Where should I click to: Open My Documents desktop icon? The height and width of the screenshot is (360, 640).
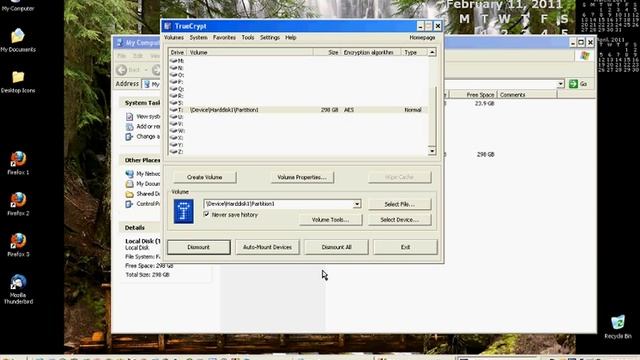[x=18, y=40]
